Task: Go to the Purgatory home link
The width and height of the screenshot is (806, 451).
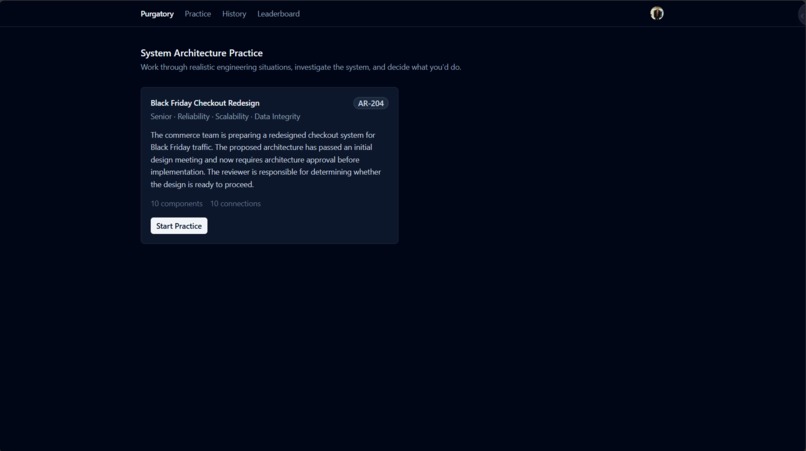Action: (x=157, y=14)
